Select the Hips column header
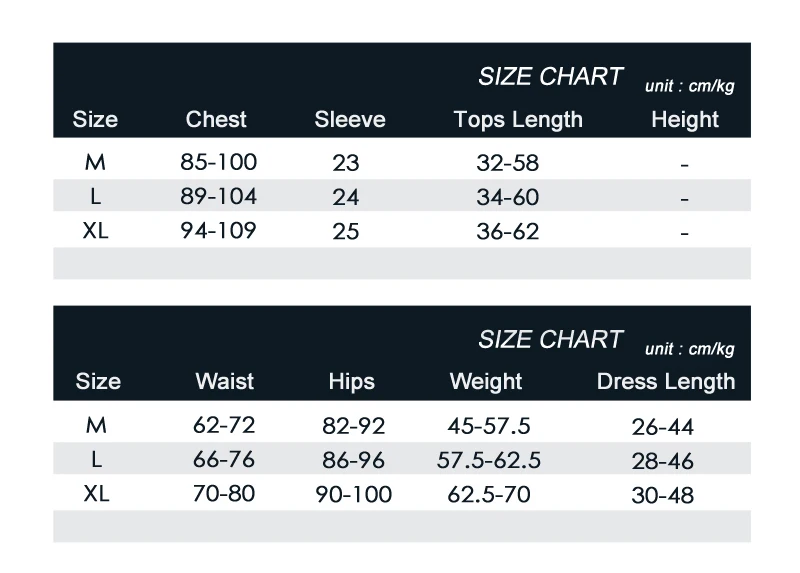This screenshot has width=800, height=573. [x=352, y=382]
